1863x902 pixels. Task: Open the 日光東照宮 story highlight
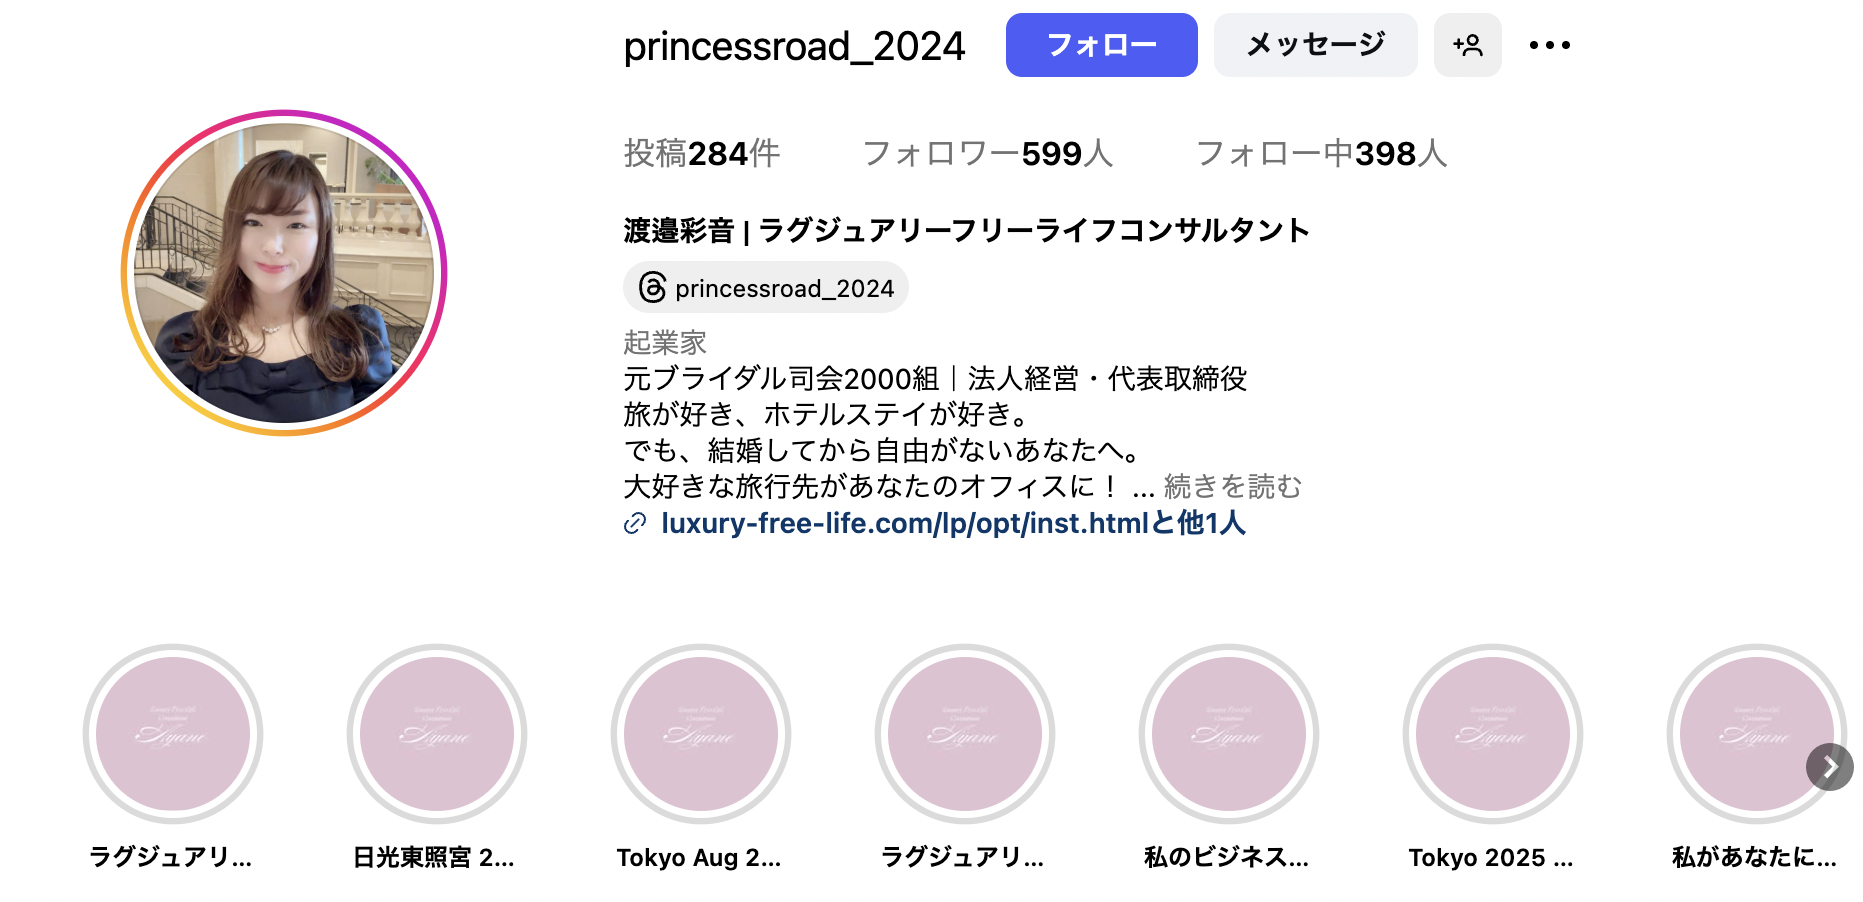pyautogui.click(x=437, y=734)
